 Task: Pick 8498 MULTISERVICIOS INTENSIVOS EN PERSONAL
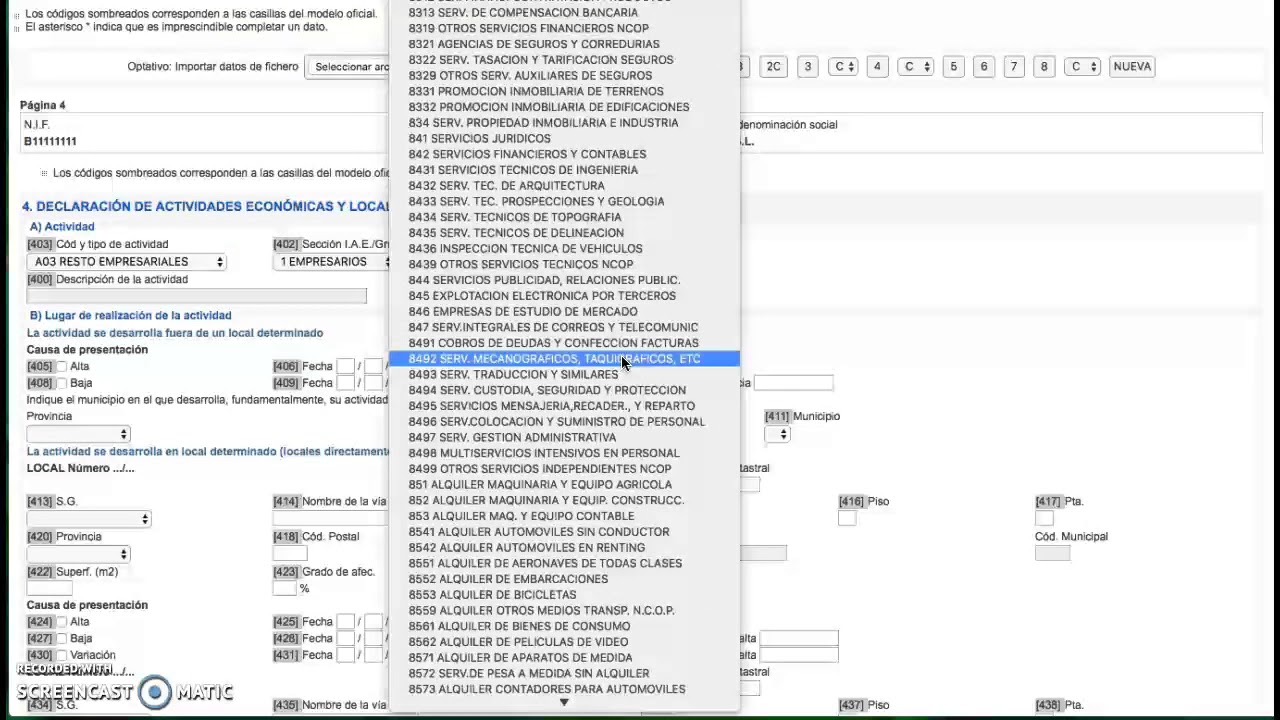tap(564, 453)
